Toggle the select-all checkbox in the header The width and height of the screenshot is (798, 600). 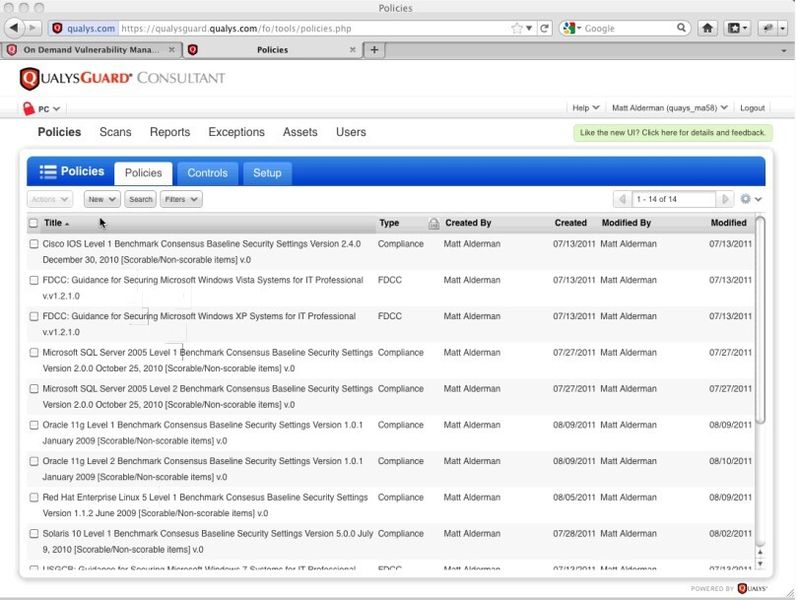pos(34,223)
